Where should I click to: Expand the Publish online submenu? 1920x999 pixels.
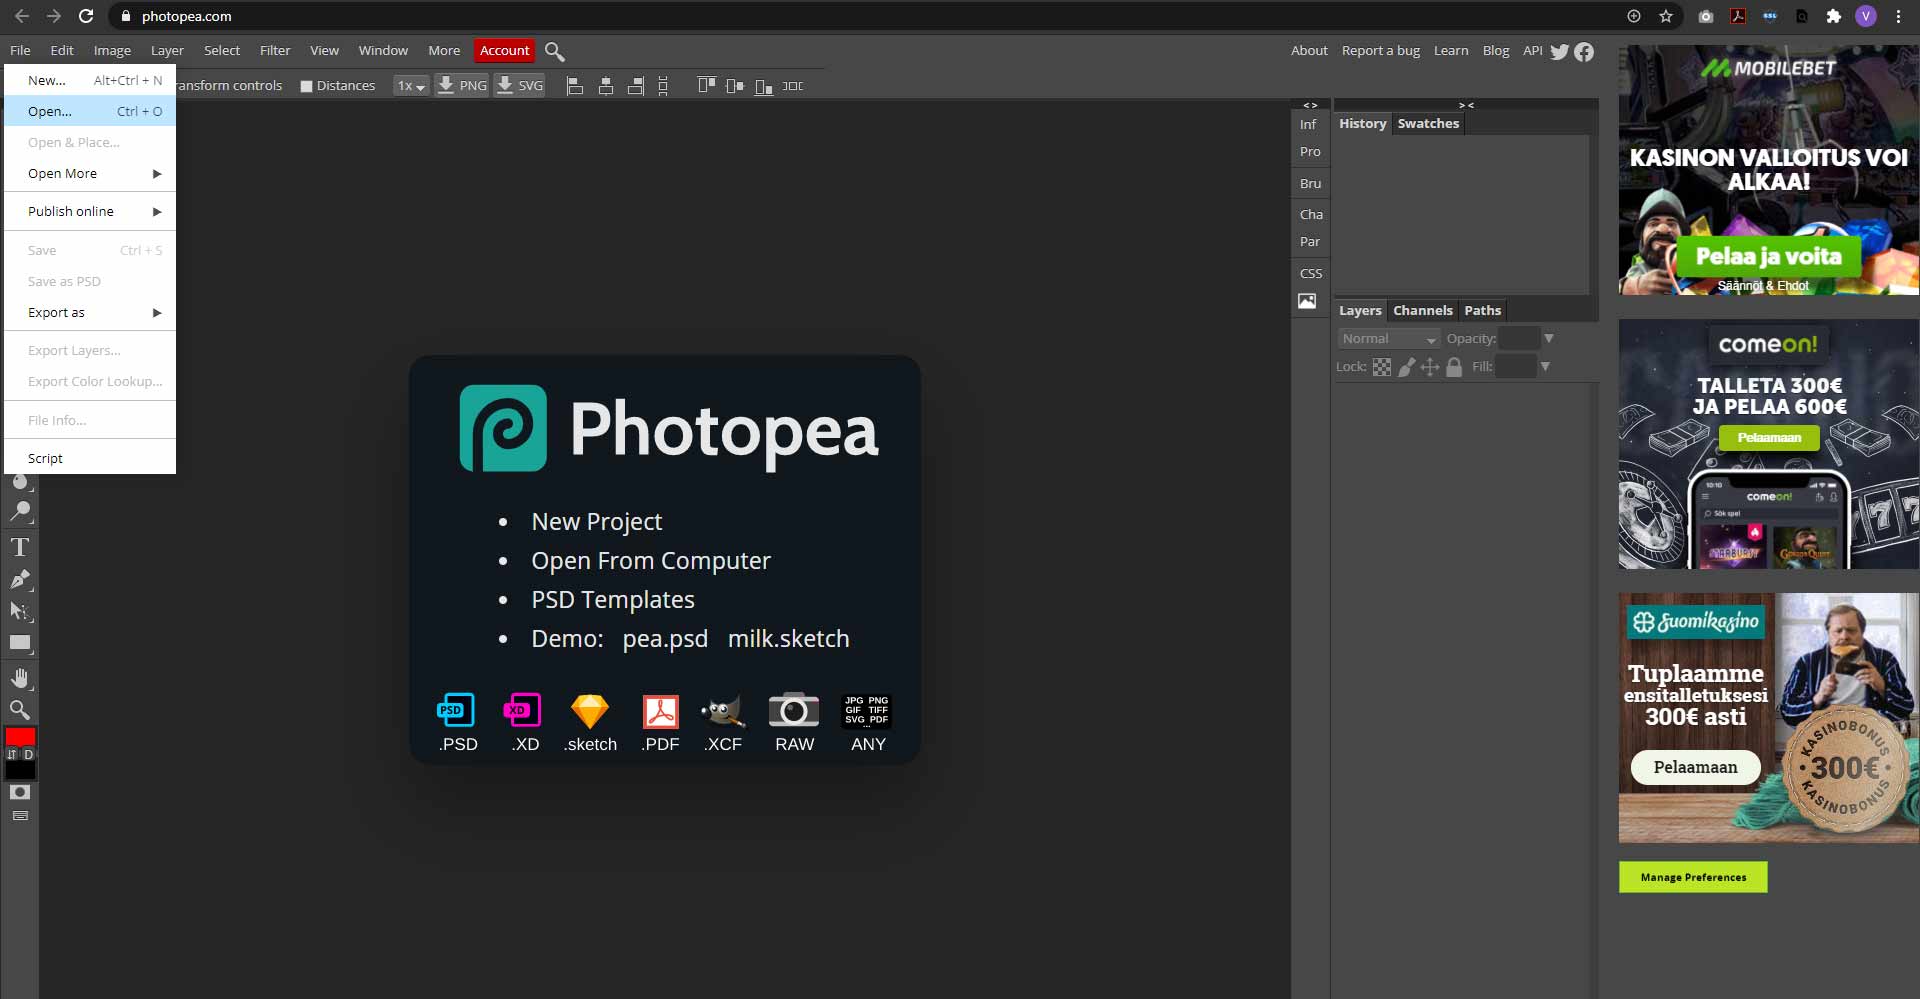click(x=90, y=212)
